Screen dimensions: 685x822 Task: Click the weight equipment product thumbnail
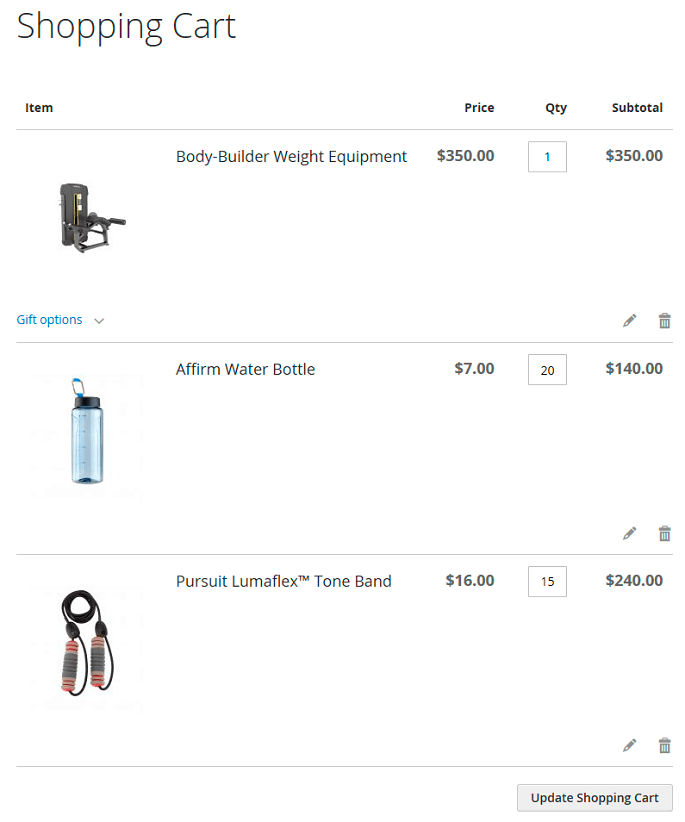pyautogui.click(x=90, y=217)
